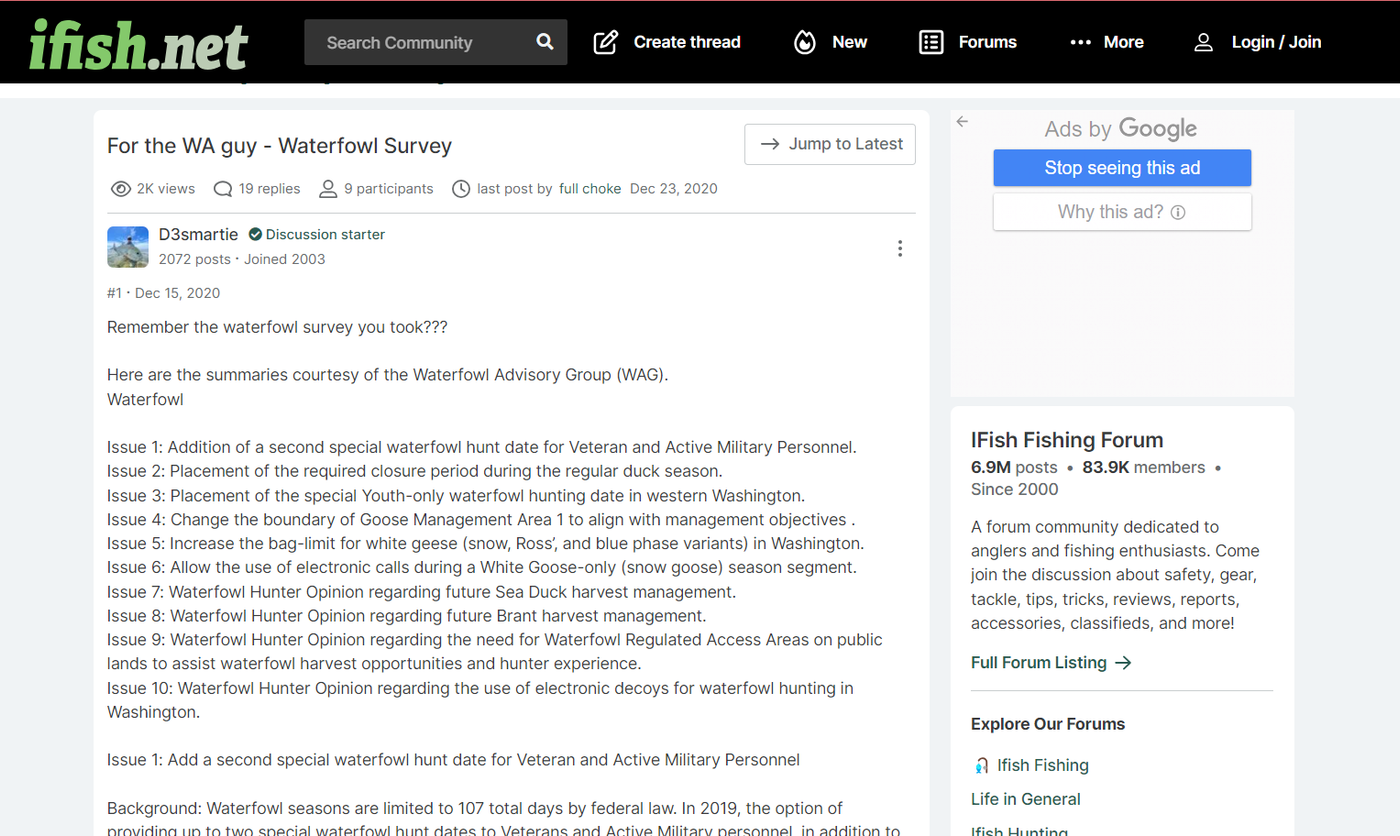Click the ad info circle icon
The height and width of the screenshot is (836, 1400).
[x=1178, y=212]
